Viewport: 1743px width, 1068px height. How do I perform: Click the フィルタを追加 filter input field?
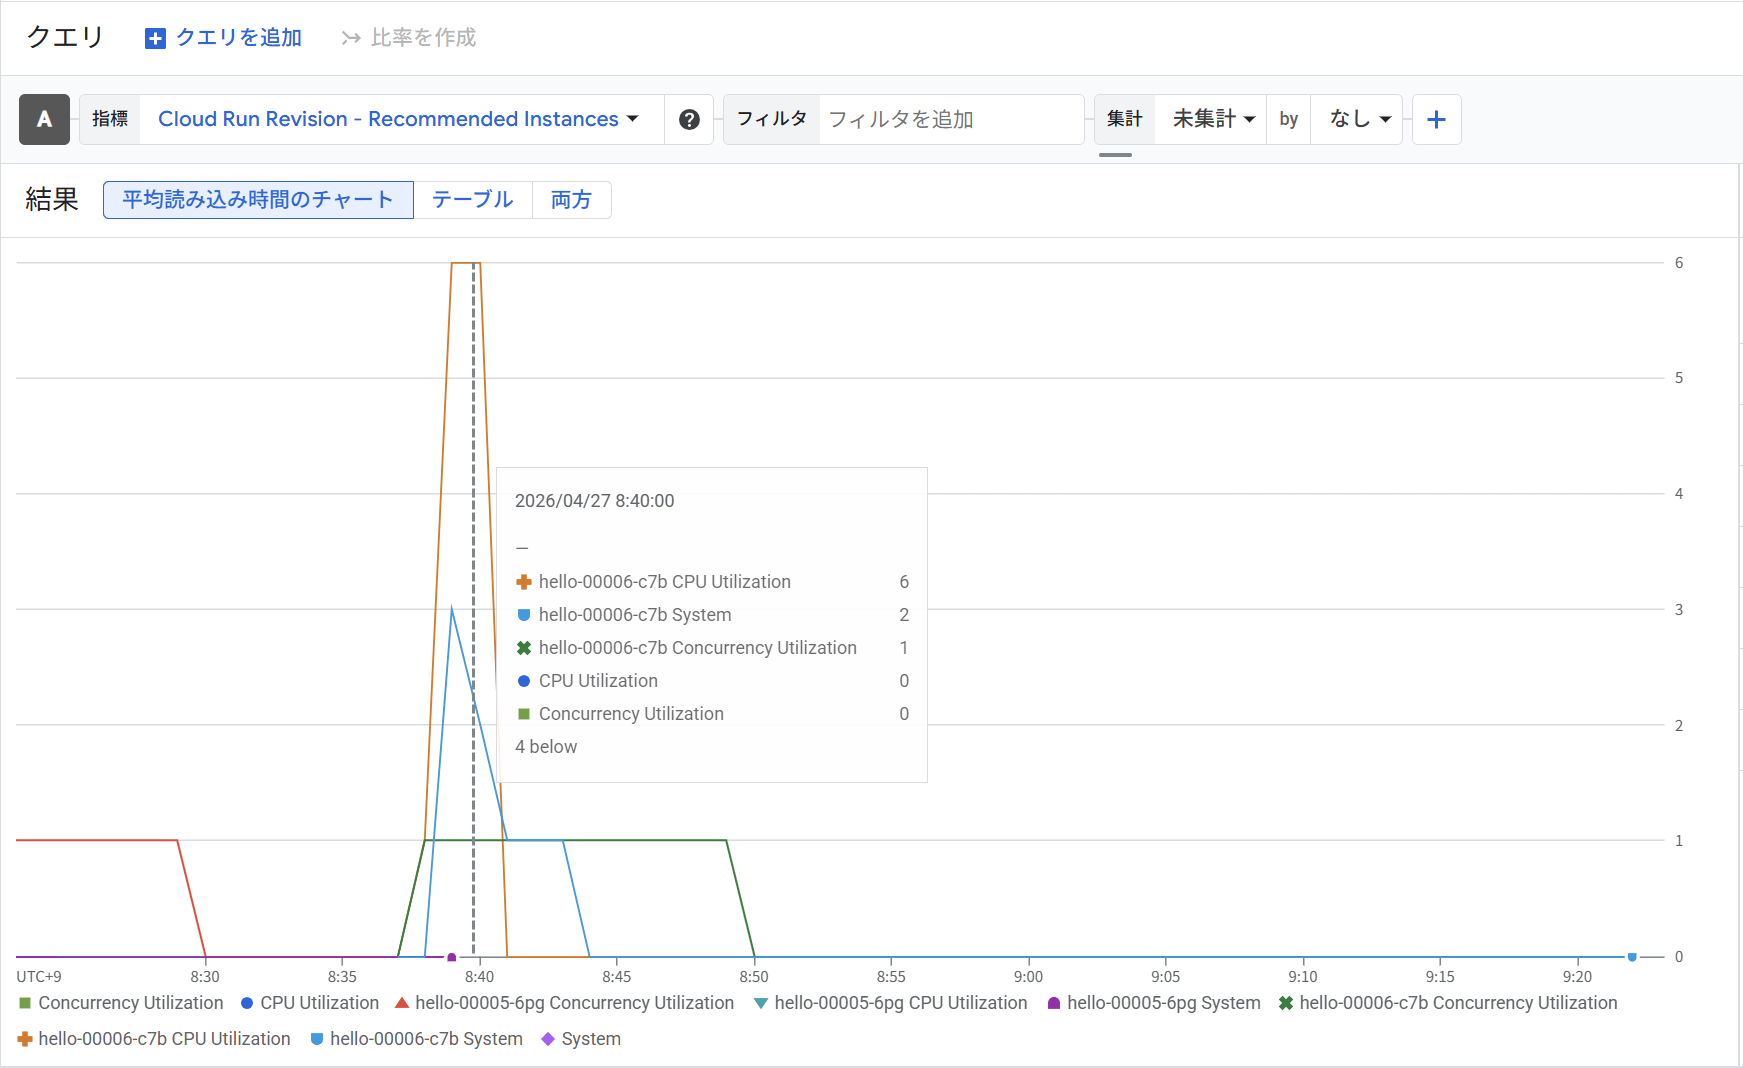948,120
